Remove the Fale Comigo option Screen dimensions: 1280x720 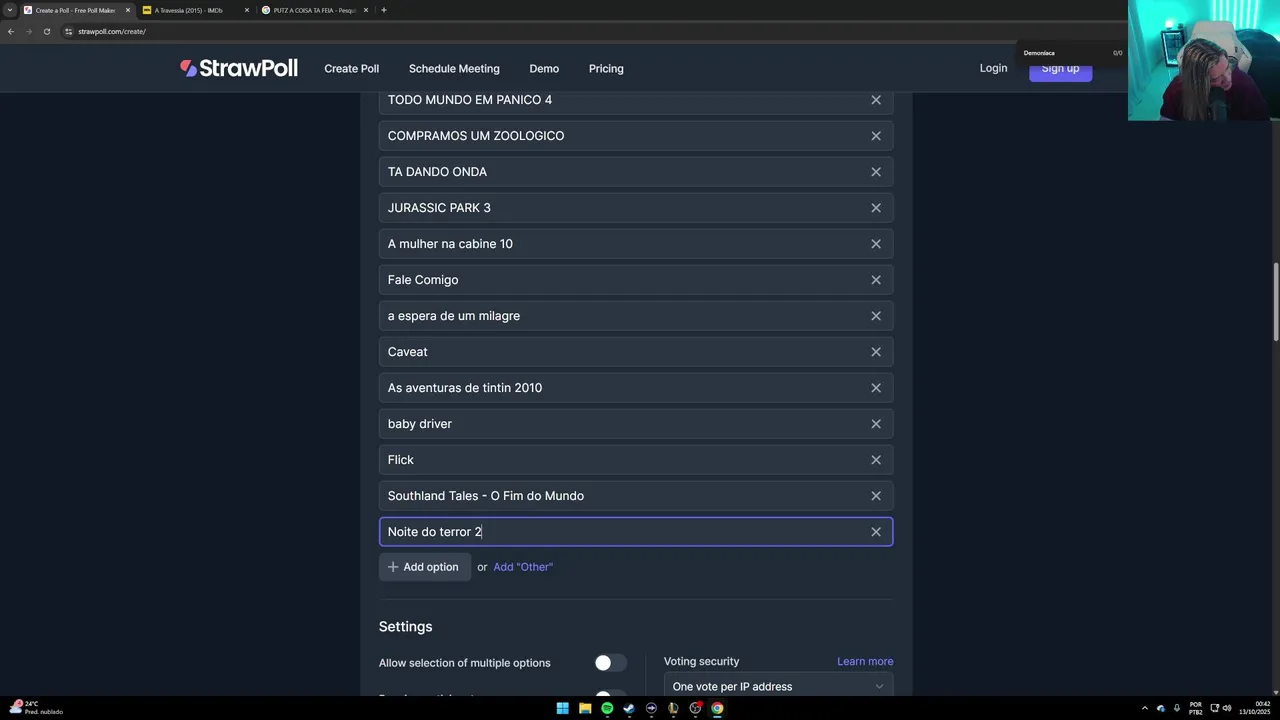point(876,280)
